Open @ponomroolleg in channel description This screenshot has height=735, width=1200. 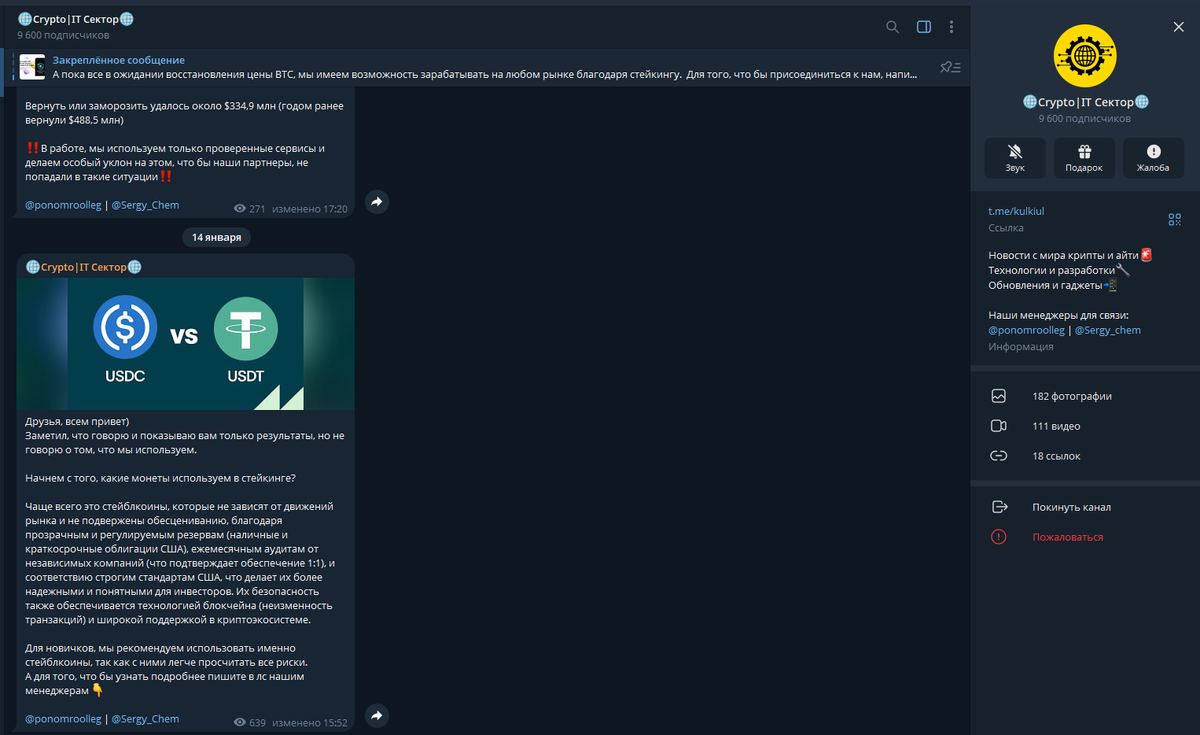point(1027,330)
